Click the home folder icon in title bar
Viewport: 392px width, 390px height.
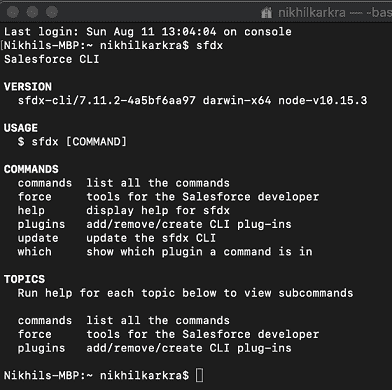(267, 13)
